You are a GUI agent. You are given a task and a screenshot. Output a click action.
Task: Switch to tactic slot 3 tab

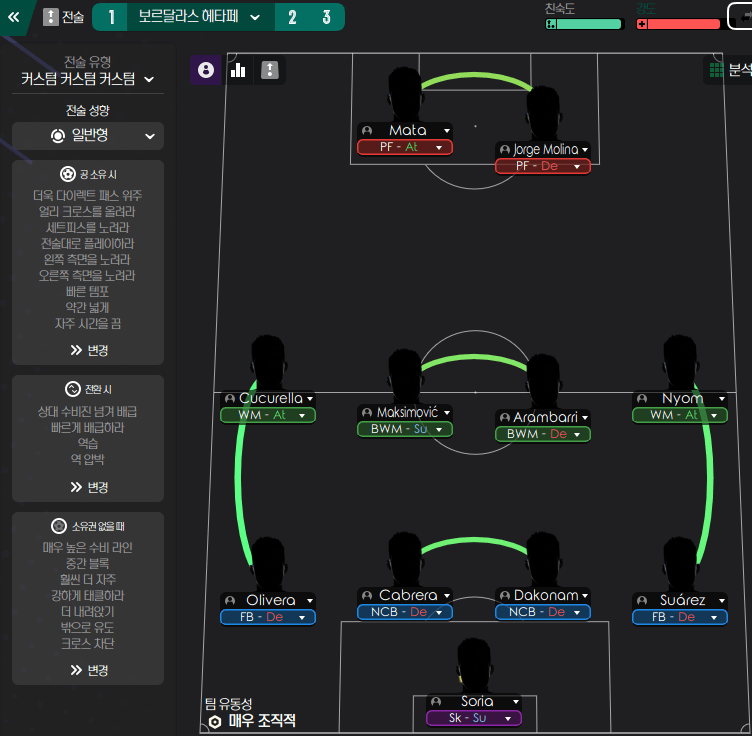[x=327, y=17]
